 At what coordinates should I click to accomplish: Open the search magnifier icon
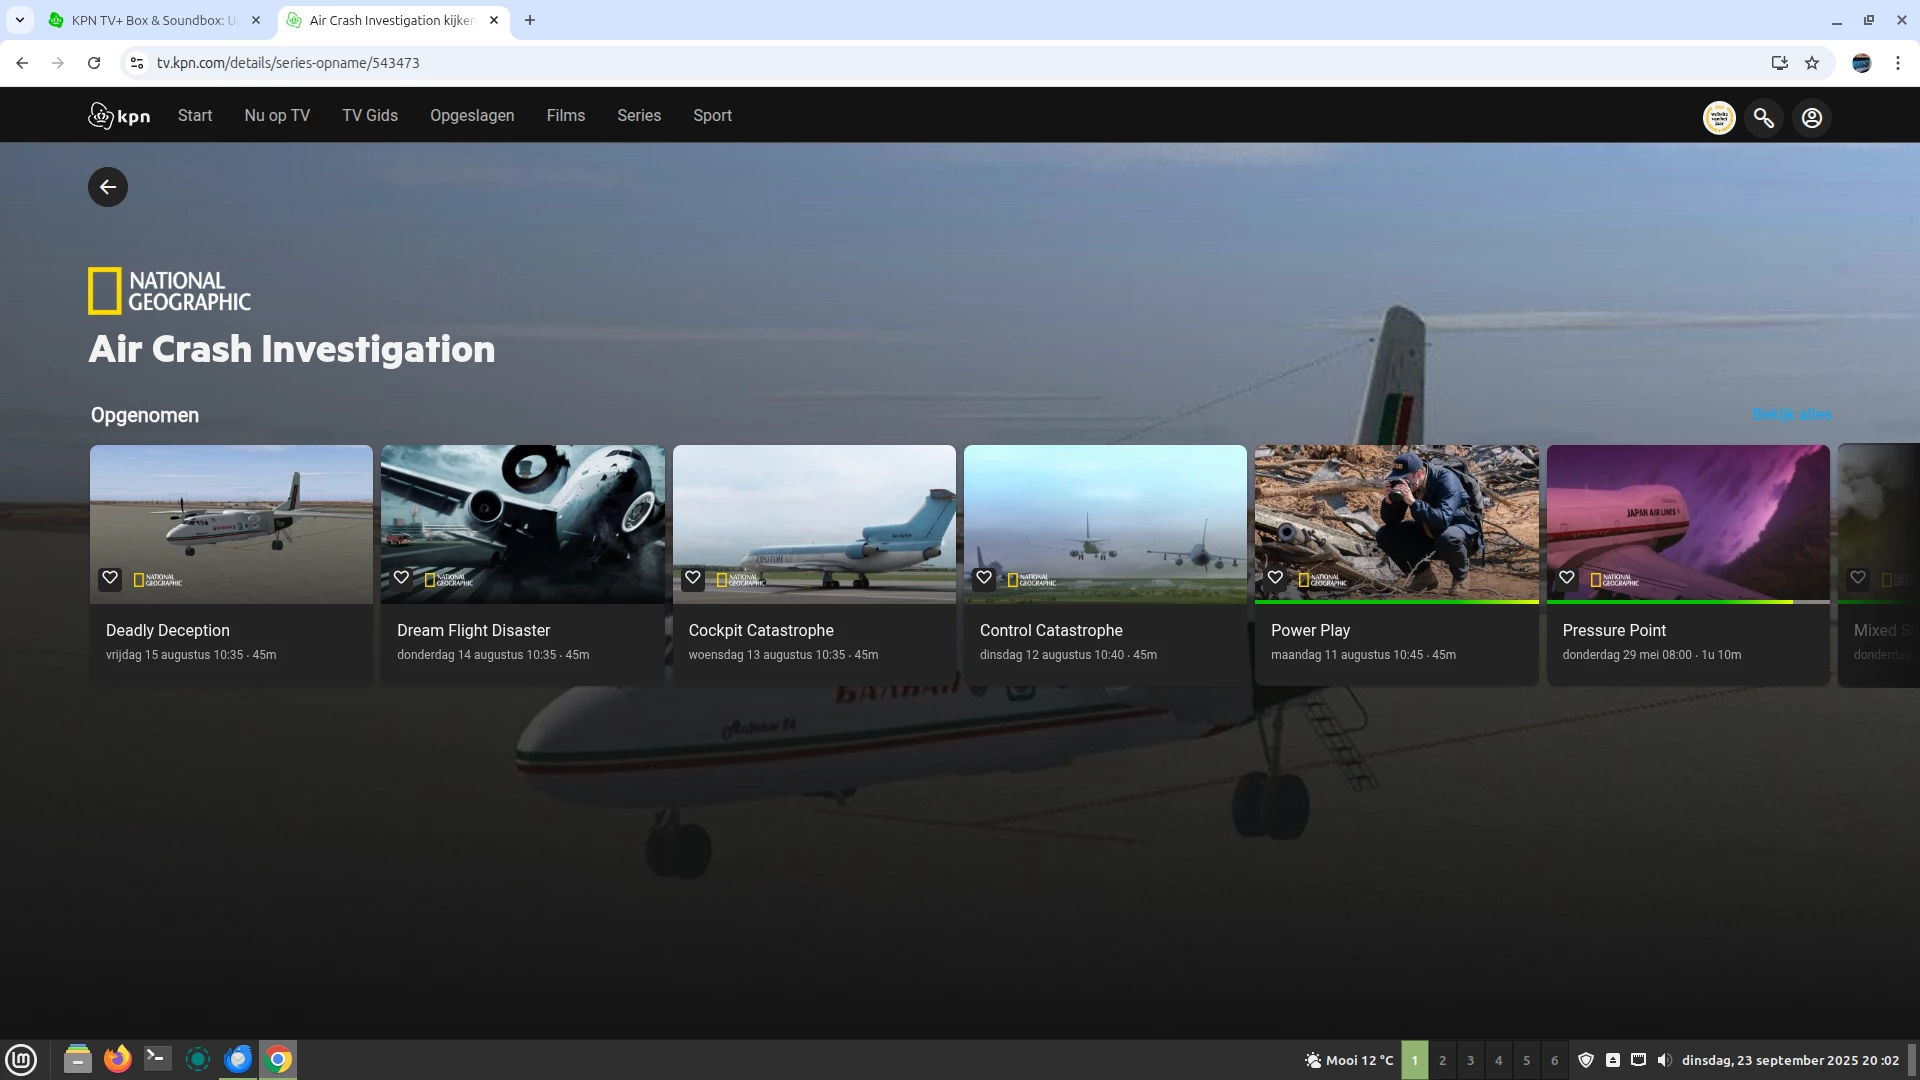point(1764,118)
